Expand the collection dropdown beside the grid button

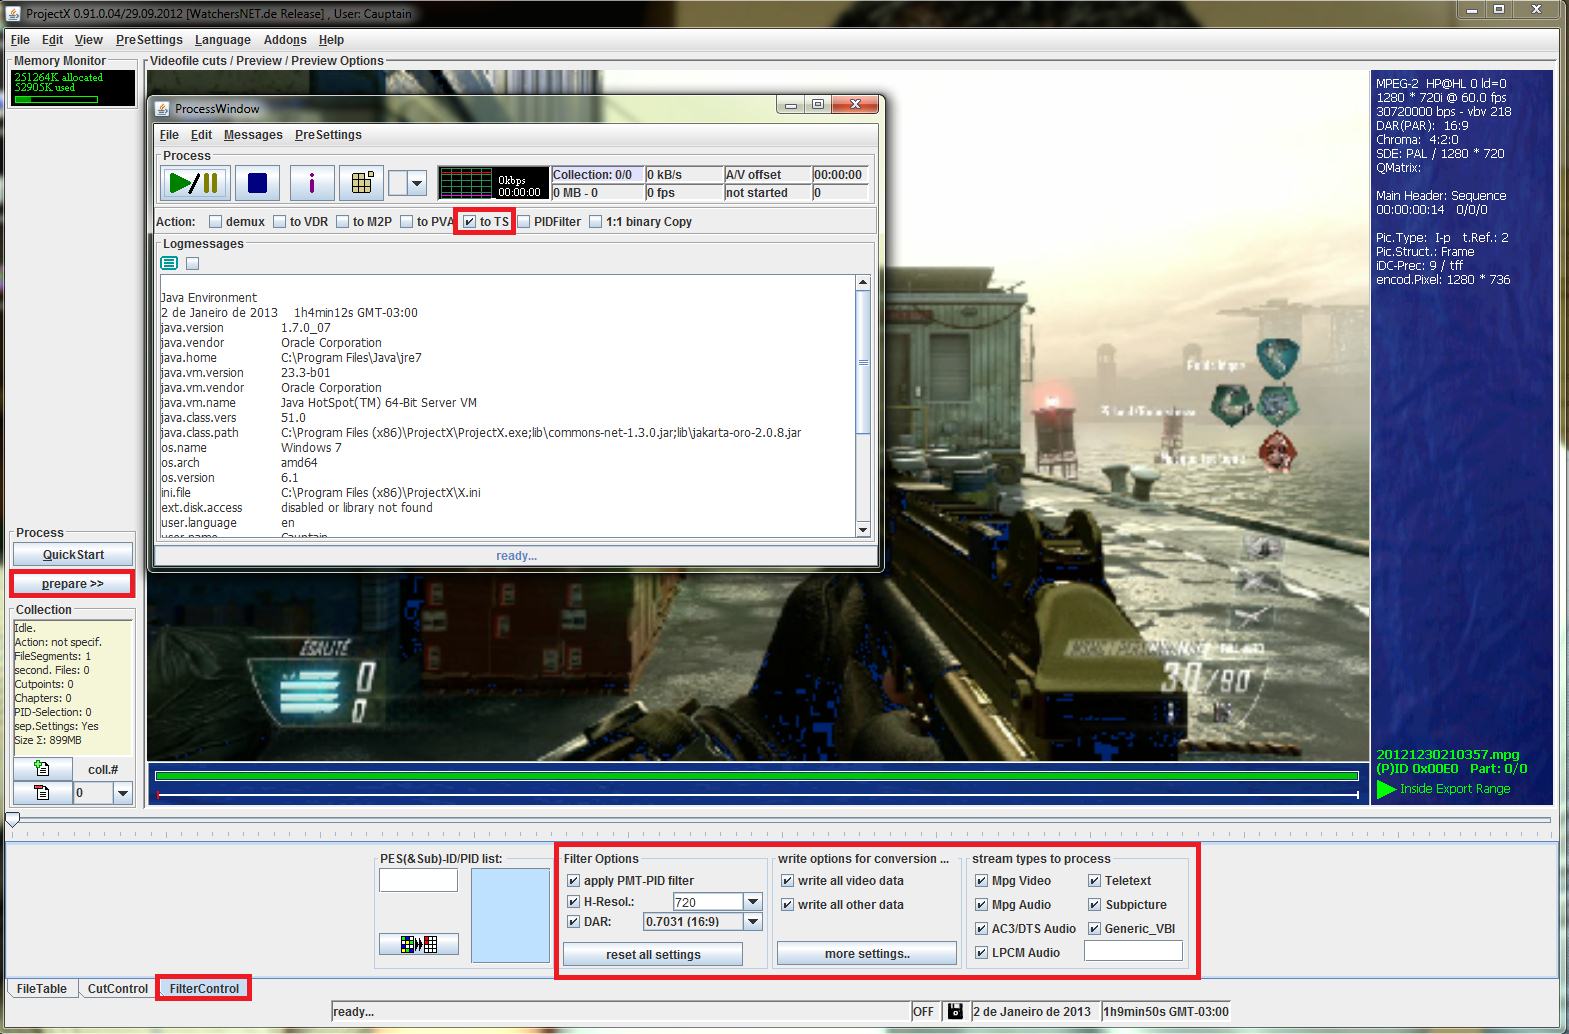417,183
